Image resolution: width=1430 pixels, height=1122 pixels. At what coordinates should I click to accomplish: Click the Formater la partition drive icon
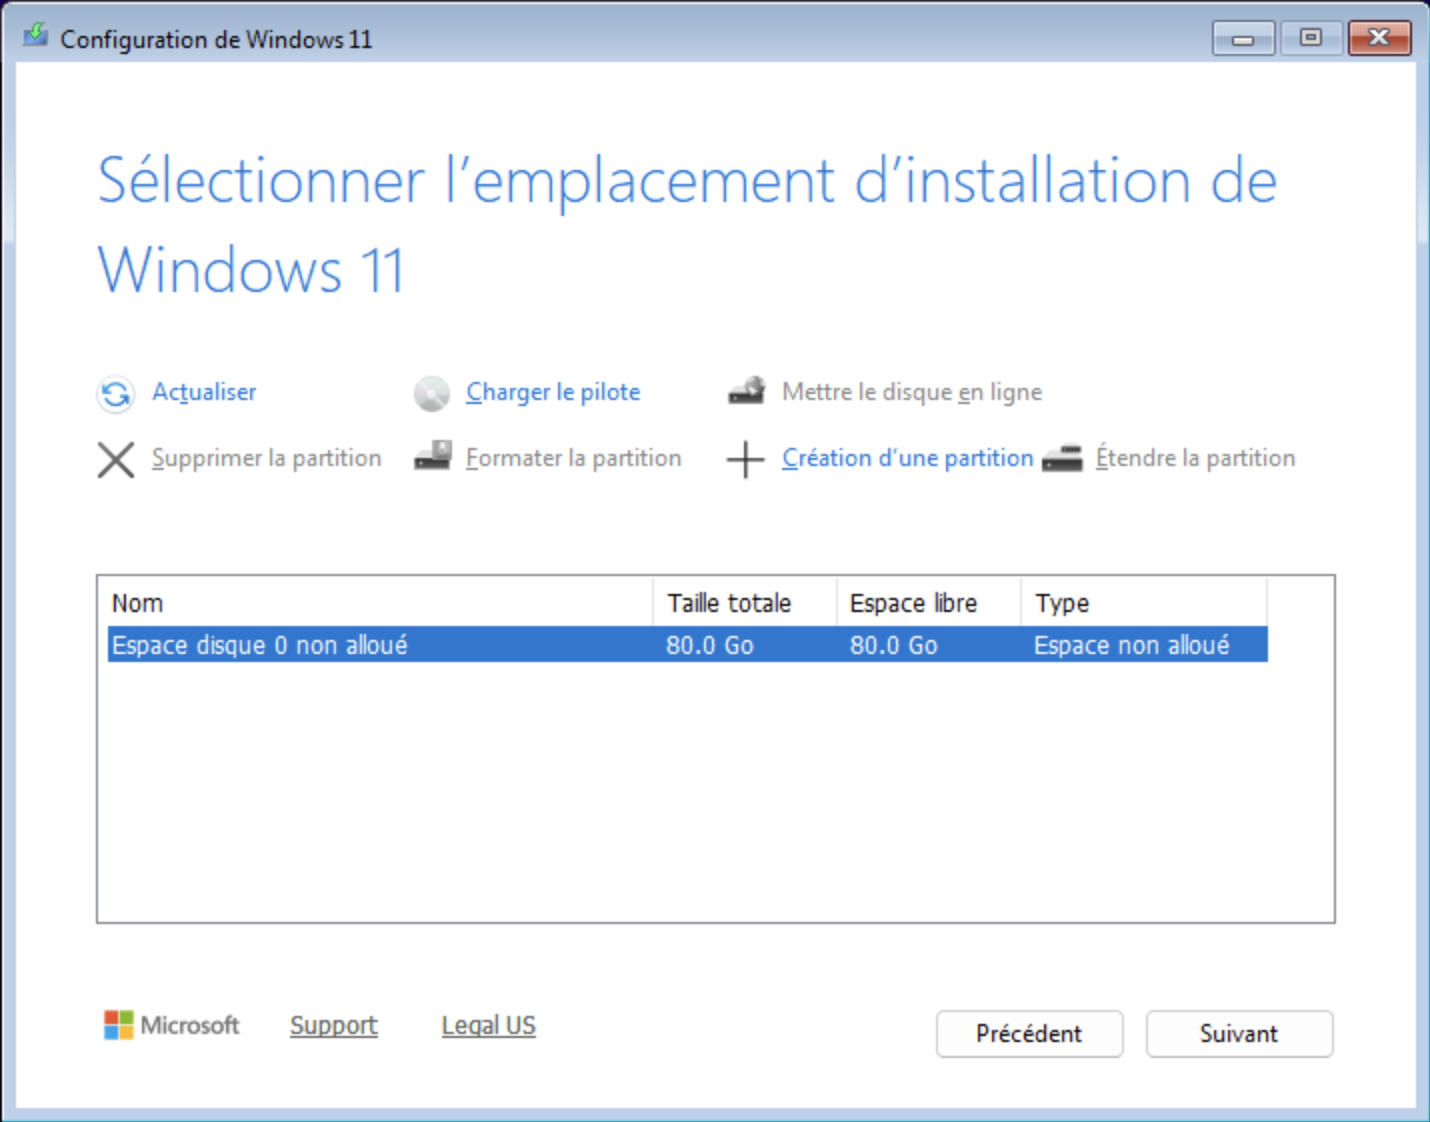click(433, 456)
